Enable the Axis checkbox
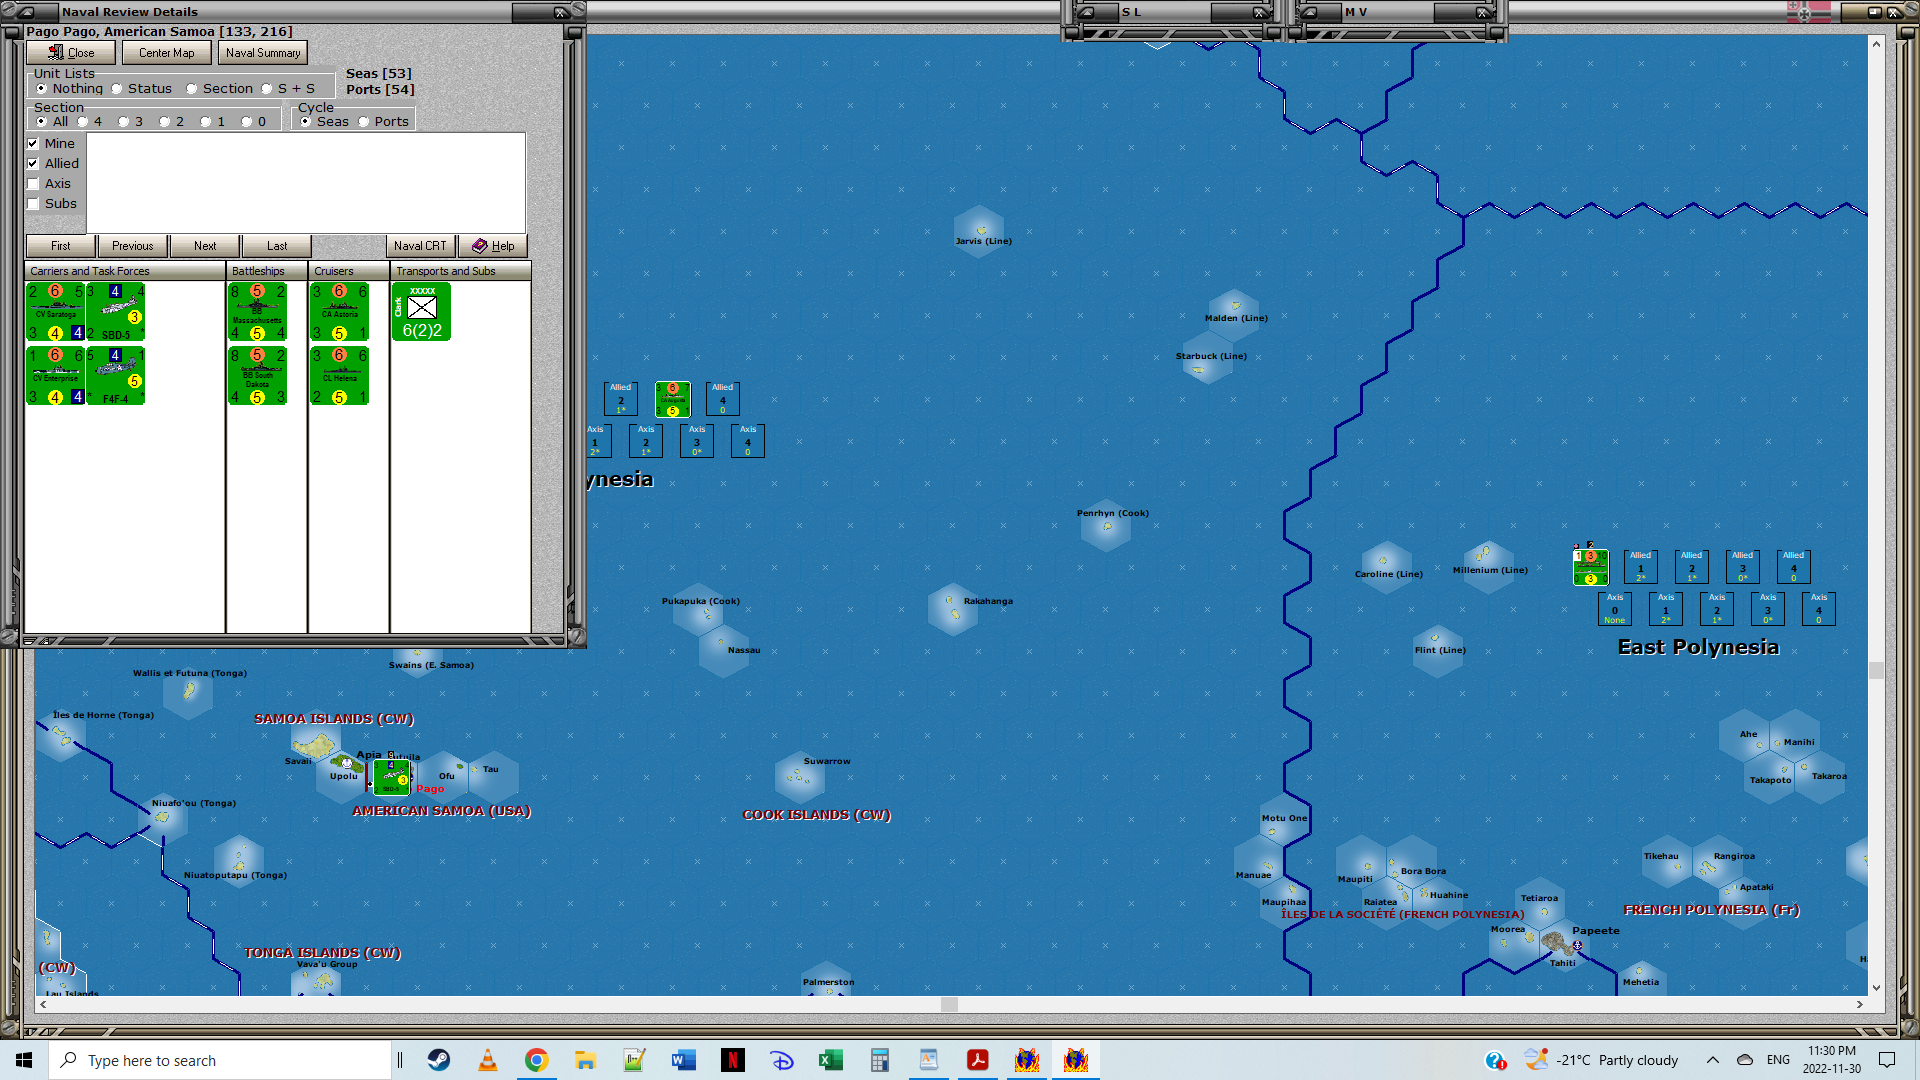Viewport: 1920px width, 1080px height. pos(33,184)
